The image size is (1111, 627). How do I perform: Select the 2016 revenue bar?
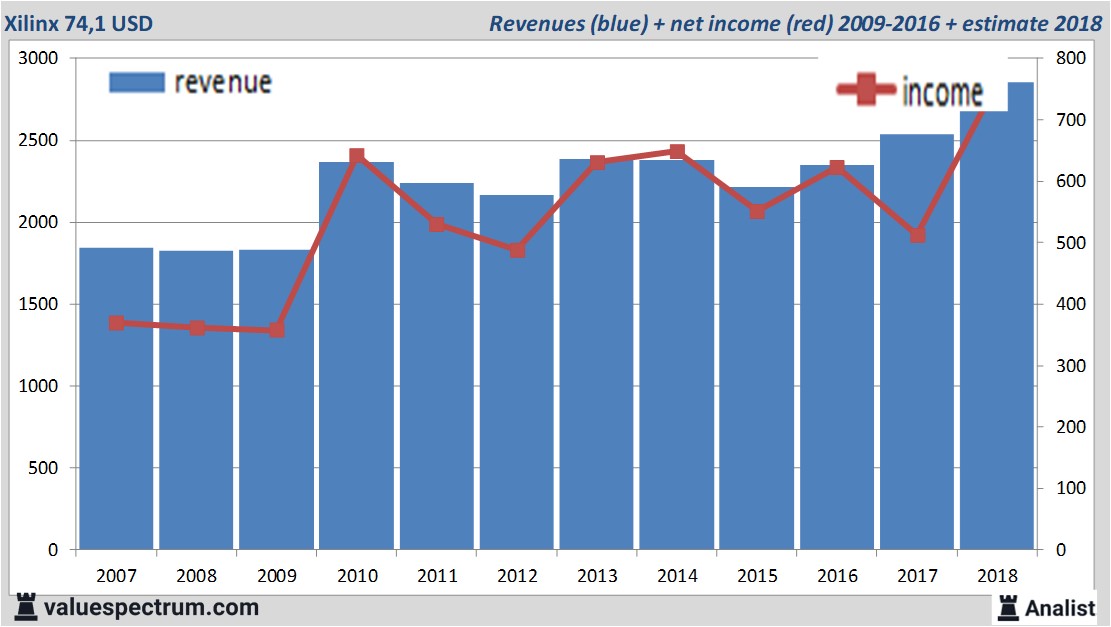[837, 357]
